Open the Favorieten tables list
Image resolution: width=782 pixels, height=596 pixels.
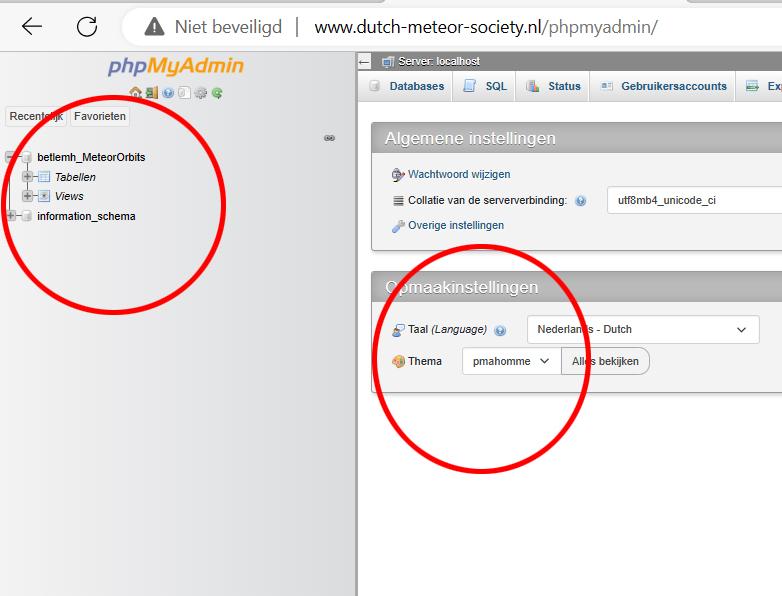tap(100, 116)
